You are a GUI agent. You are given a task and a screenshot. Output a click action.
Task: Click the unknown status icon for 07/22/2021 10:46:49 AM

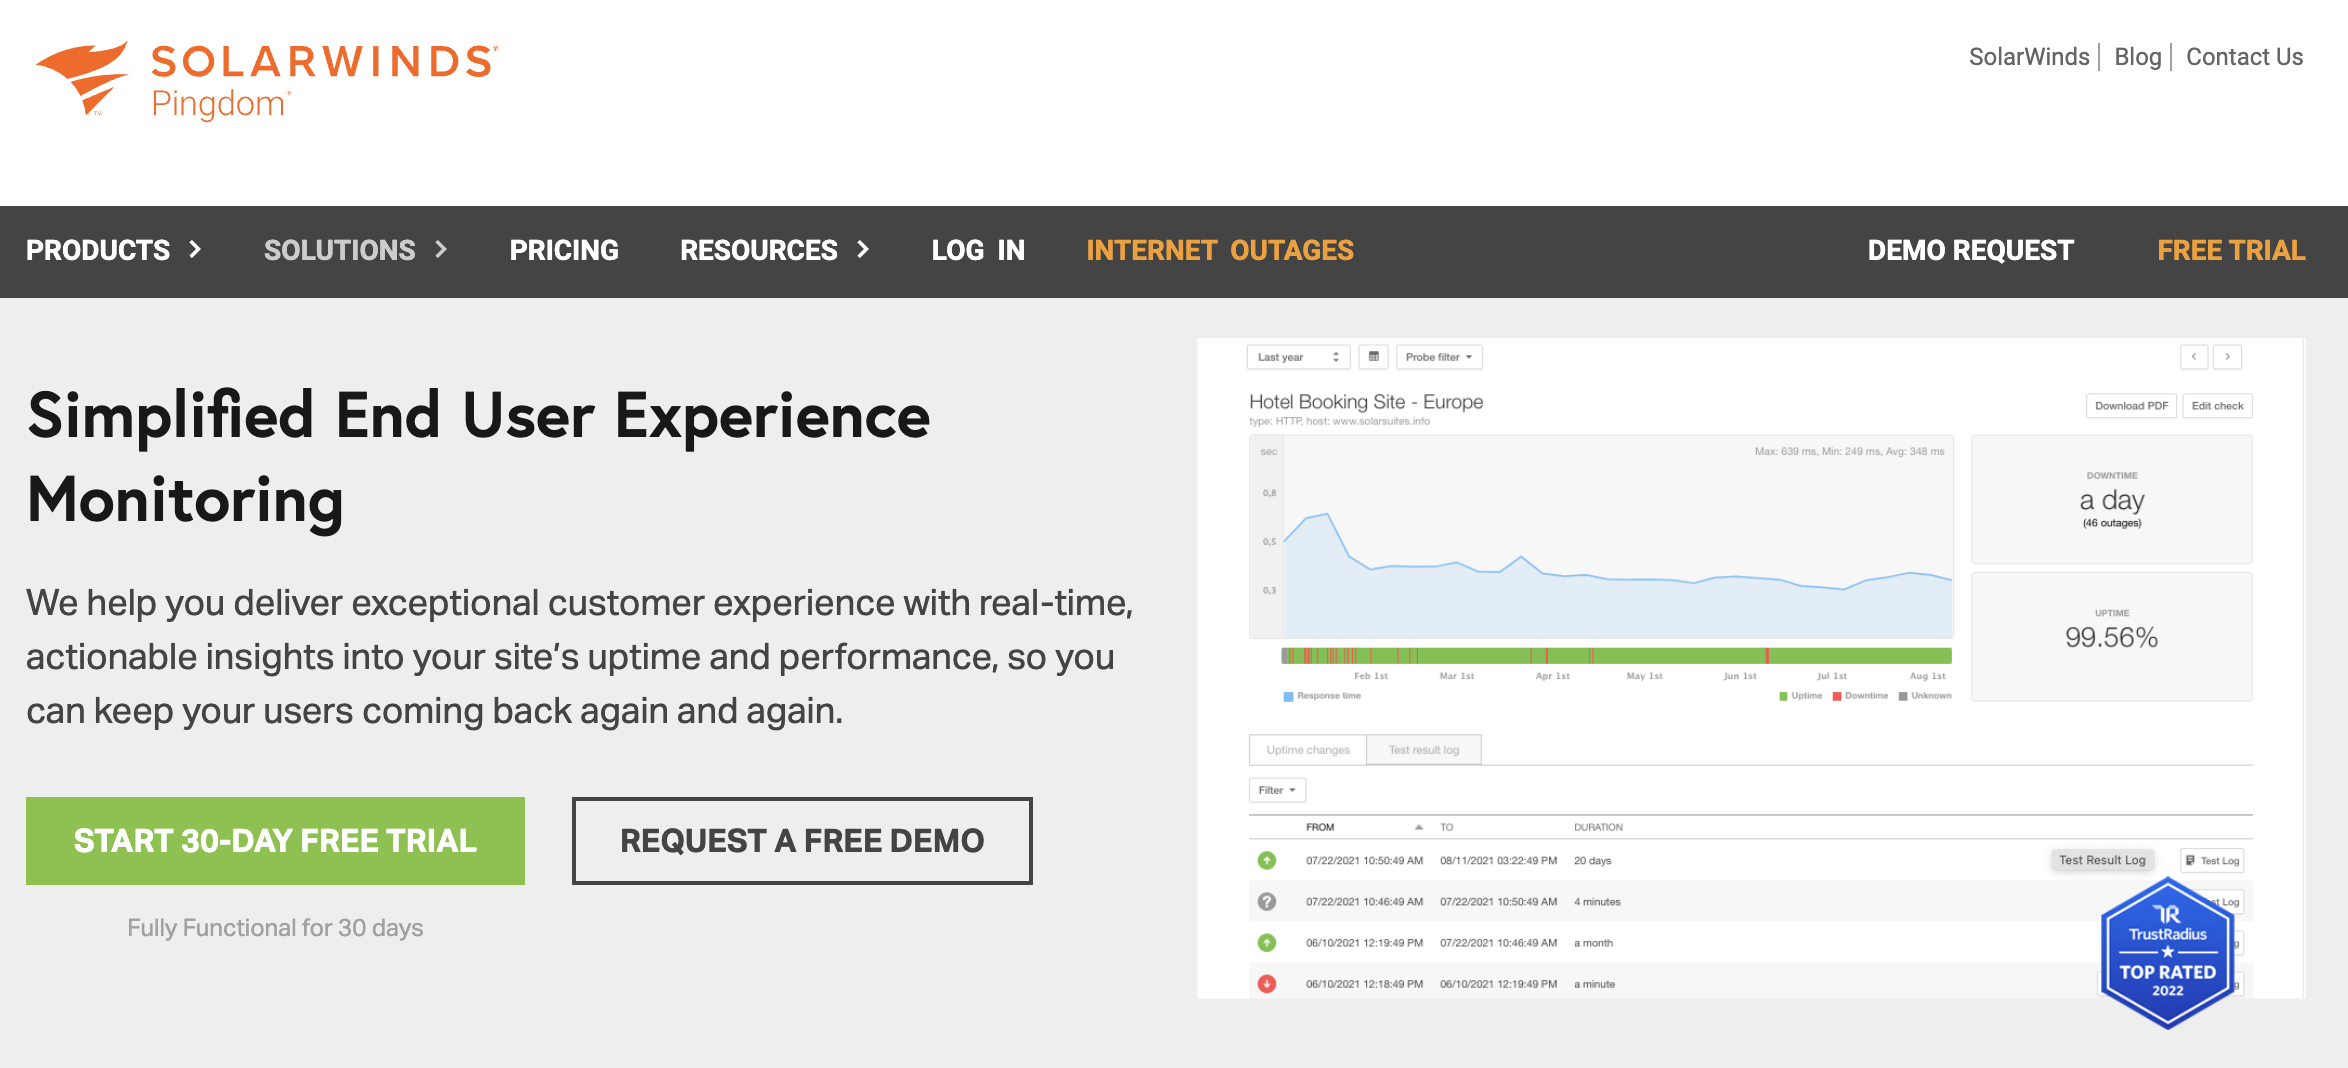[1267, 902]
